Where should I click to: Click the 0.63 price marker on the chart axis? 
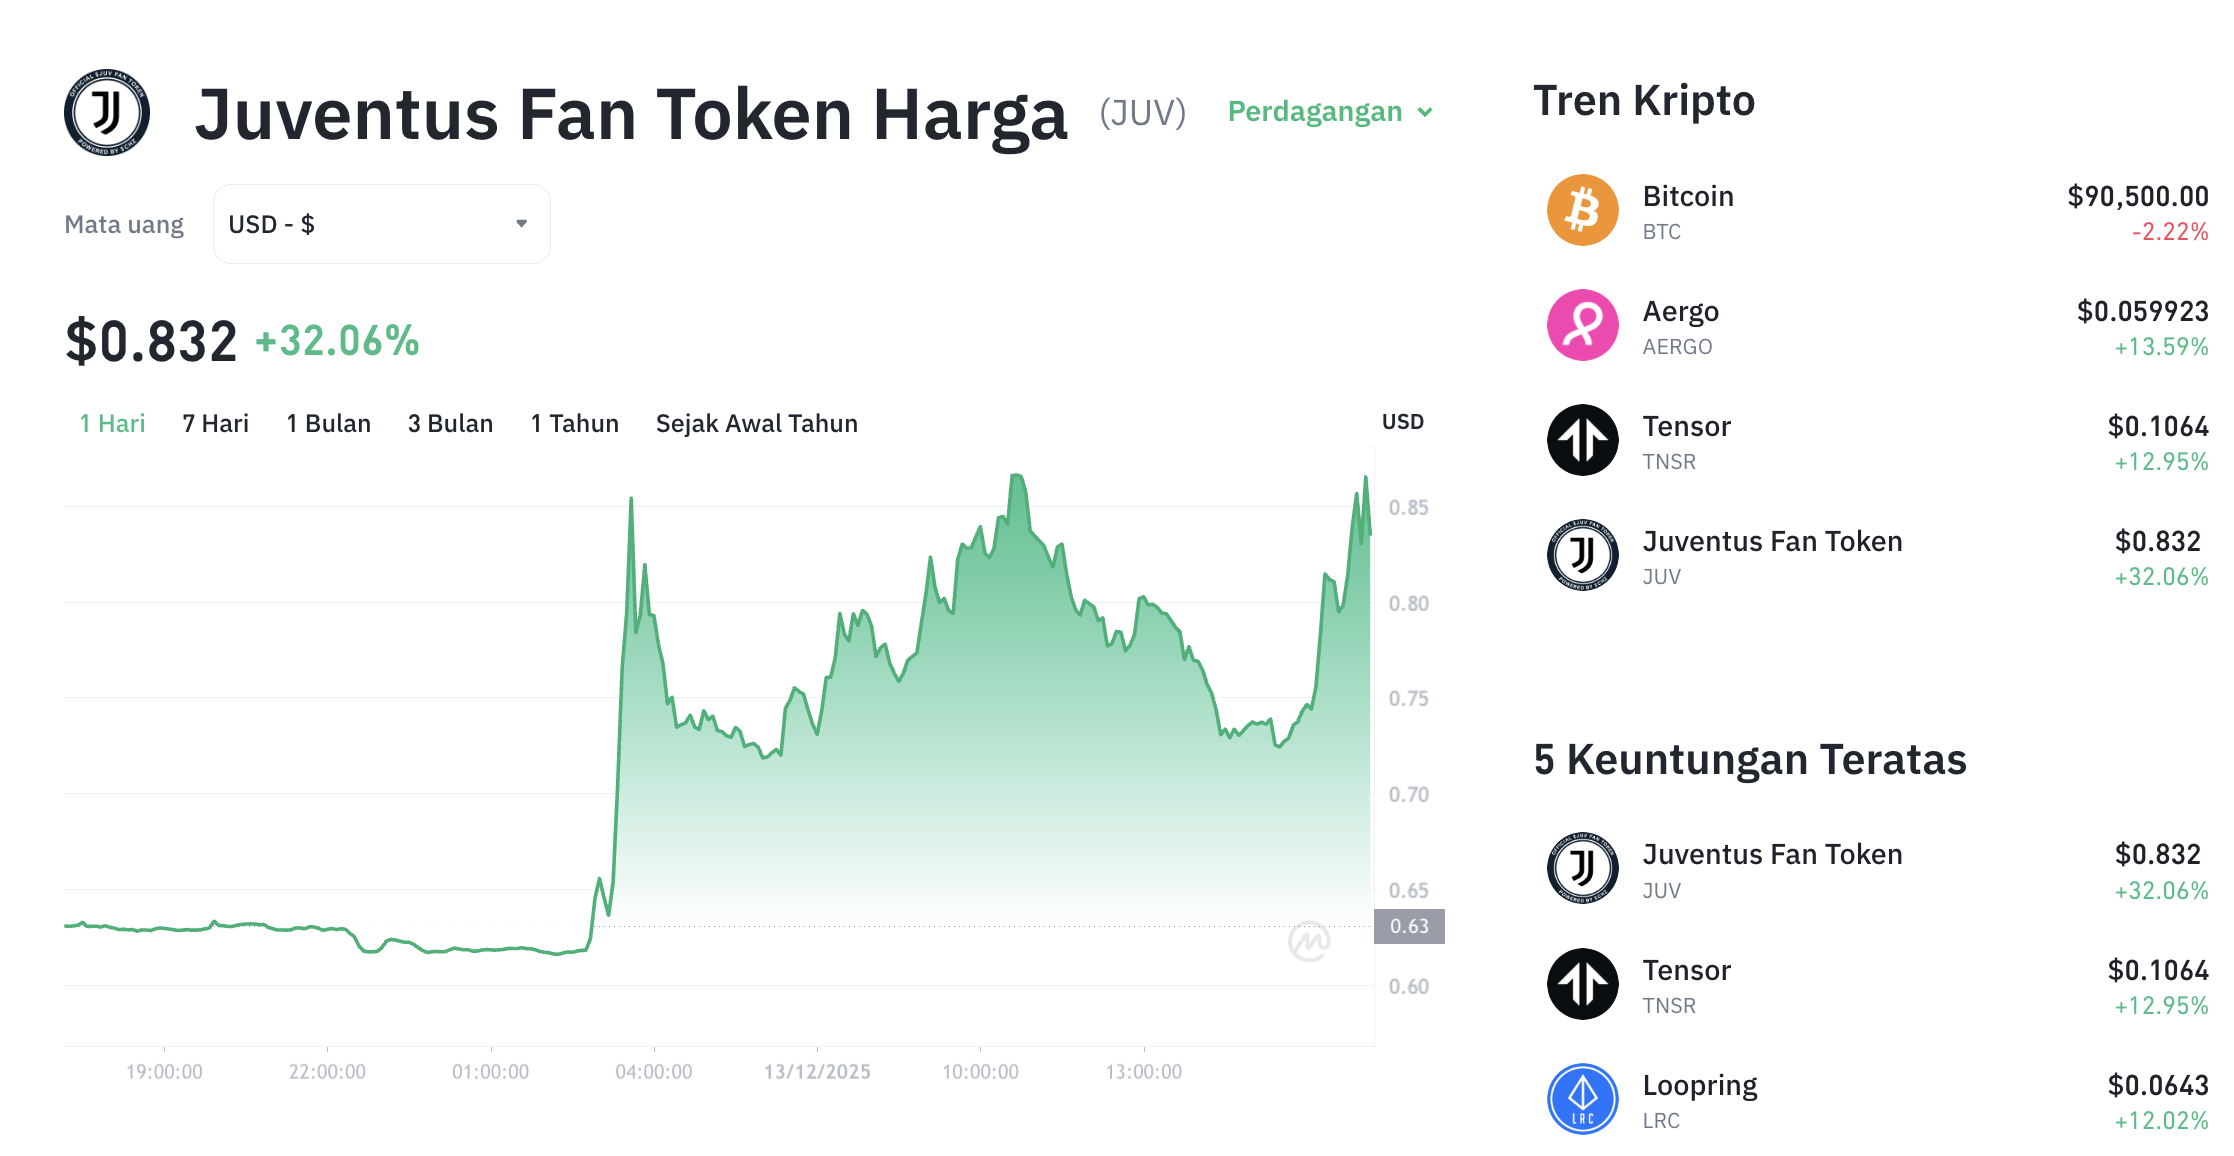[1410, 928]
